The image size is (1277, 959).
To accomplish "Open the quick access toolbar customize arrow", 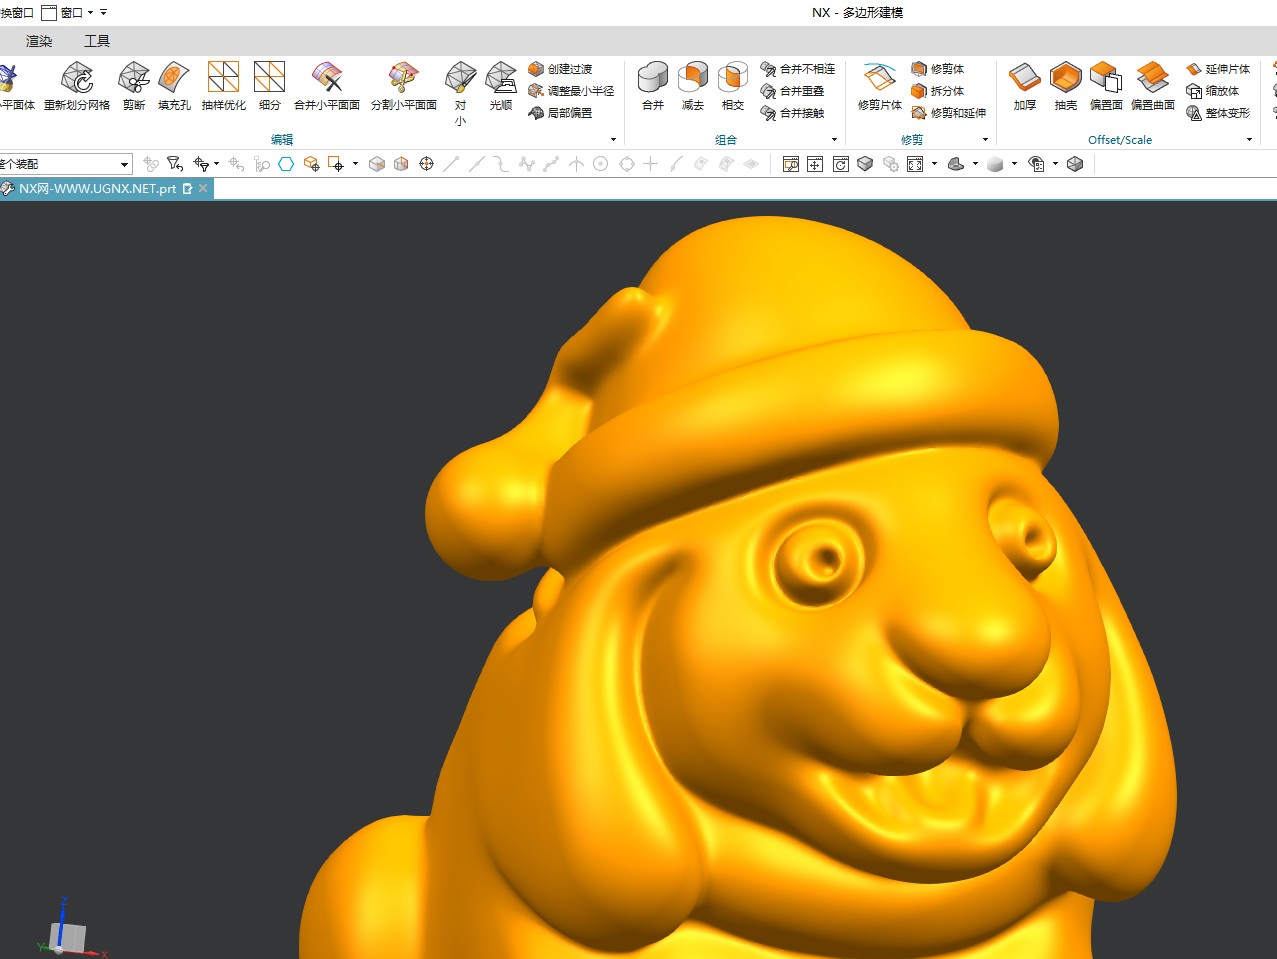I will pos(103,13).
